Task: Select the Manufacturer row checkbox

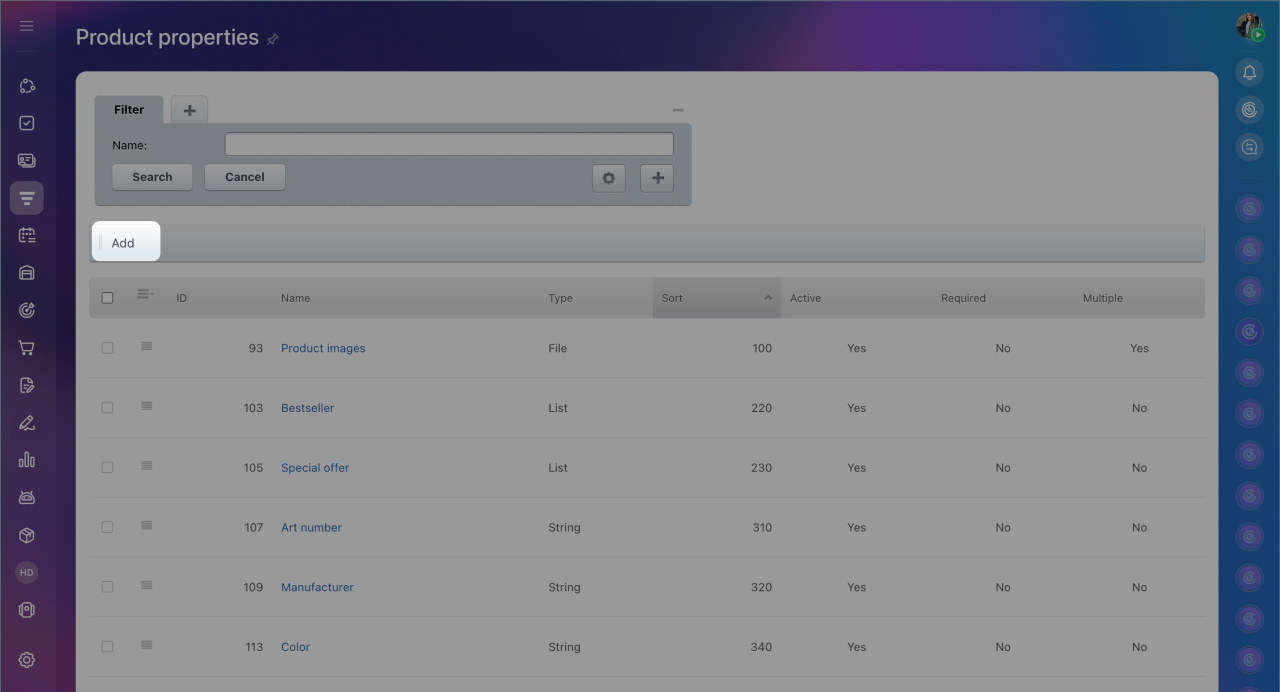Action: coord(108,587)
